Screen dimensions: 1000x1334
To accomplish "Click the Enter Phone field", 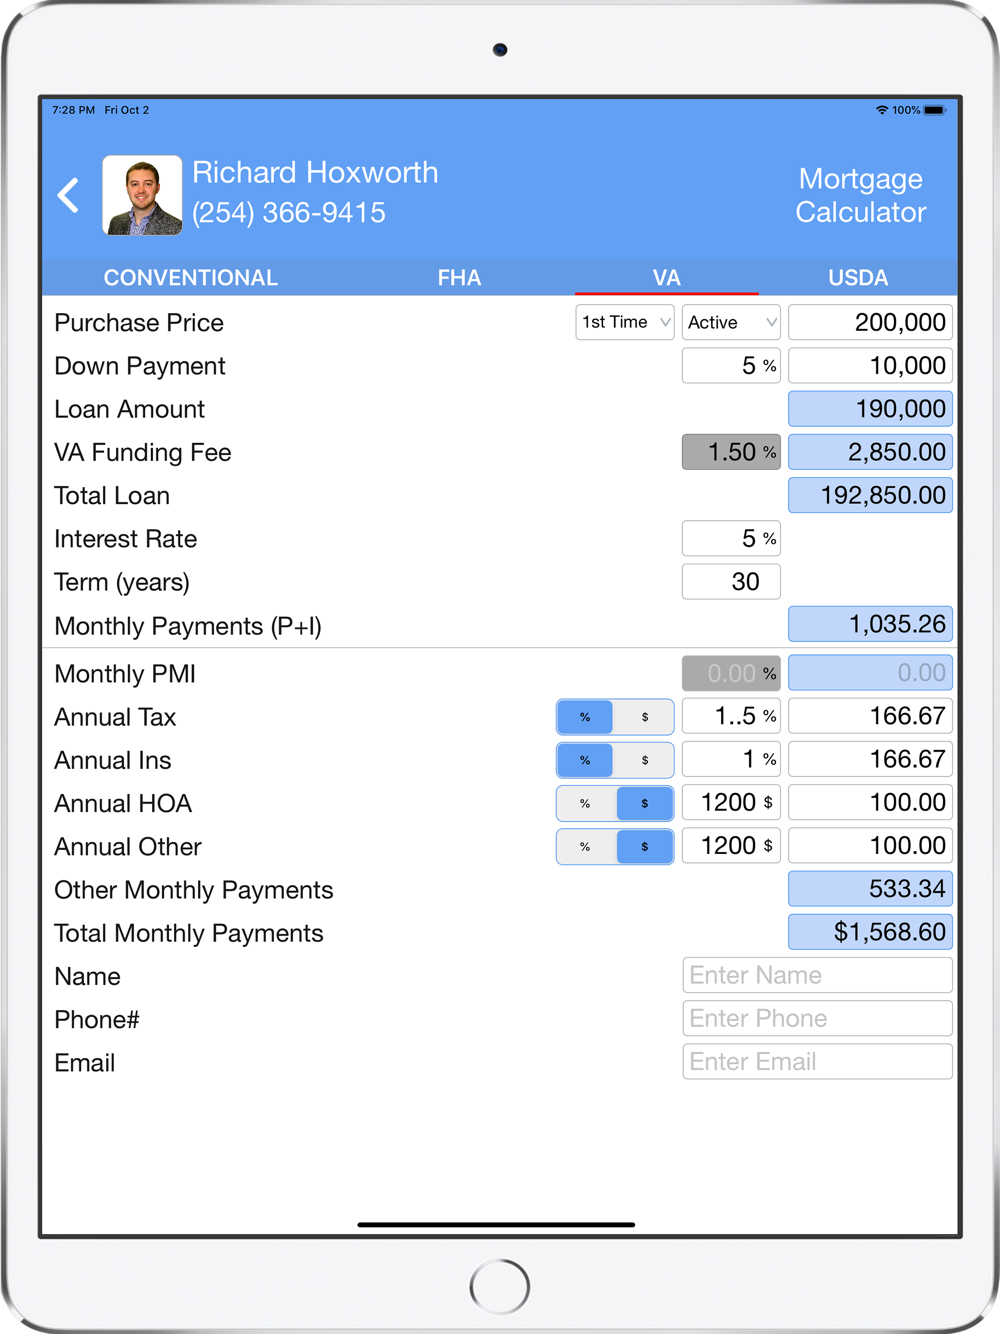I will [817, 1018].
